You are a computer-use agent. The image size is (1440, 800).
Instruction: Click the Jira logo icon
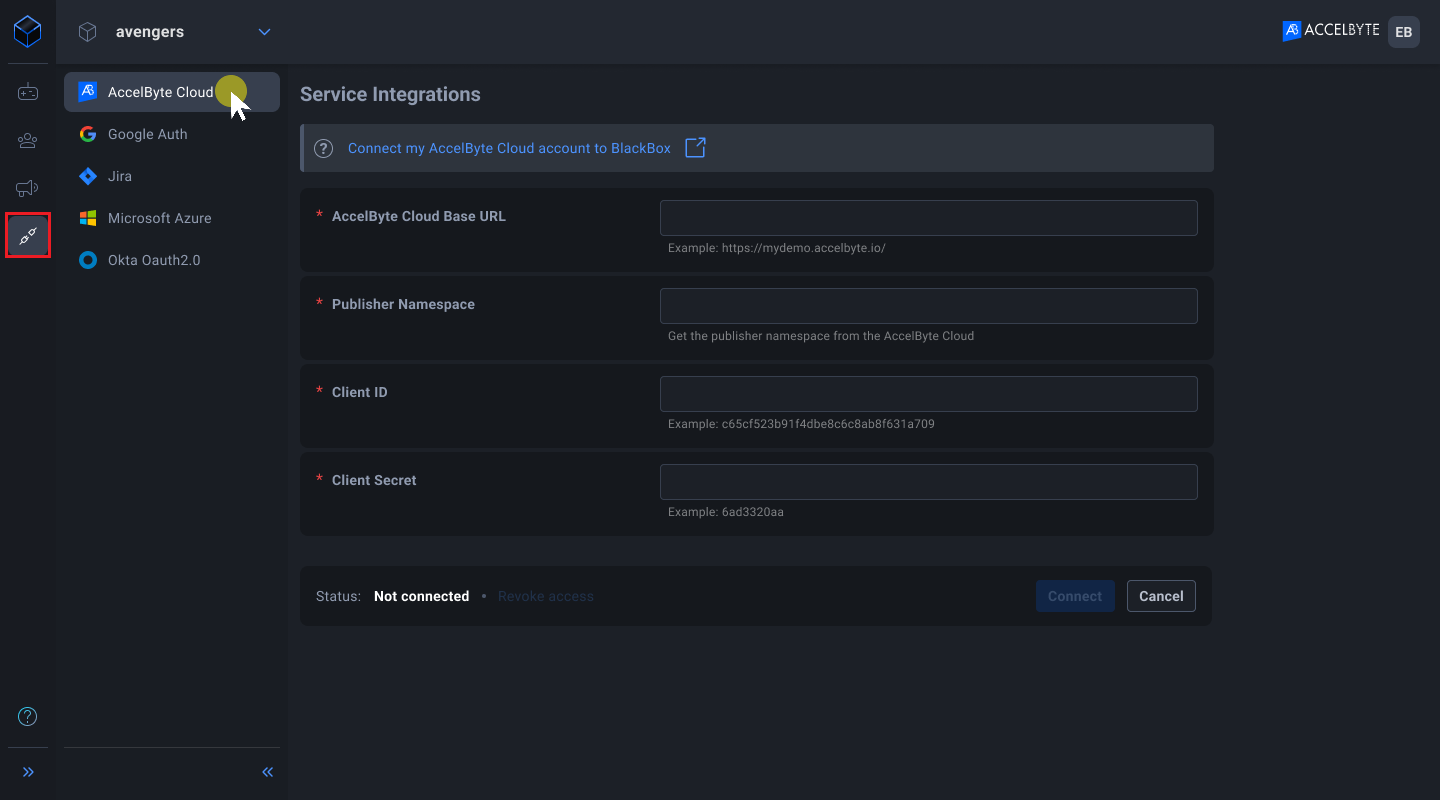[x=88, y=176]
